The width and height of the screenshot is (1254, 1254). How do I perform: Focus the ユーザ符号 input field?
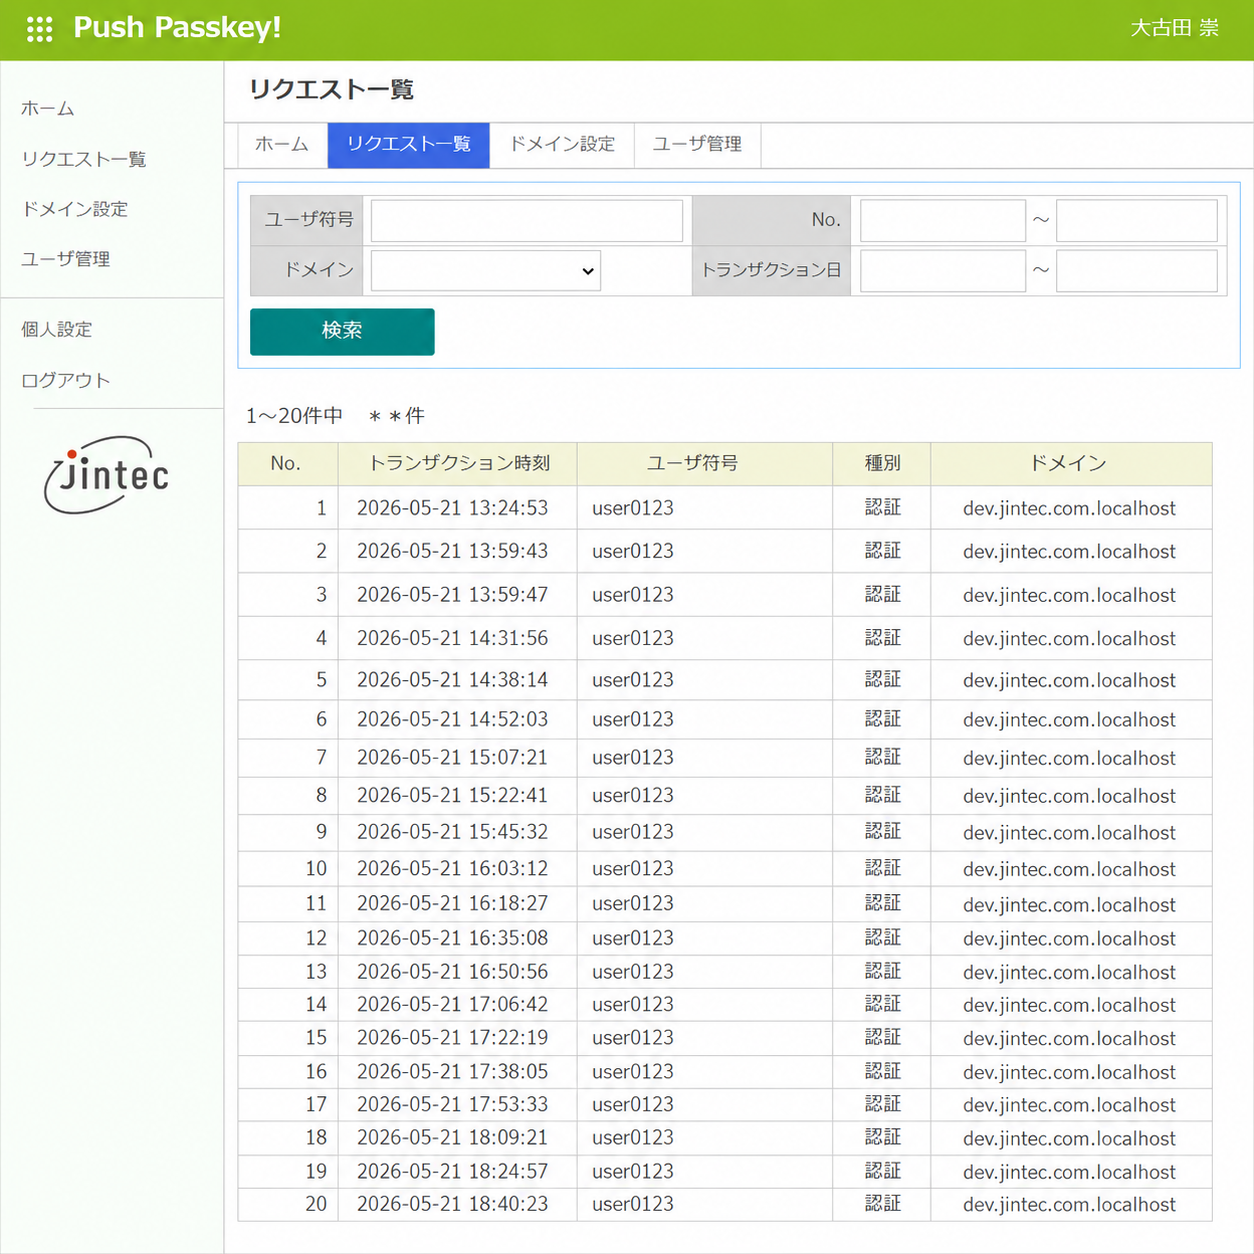pos(527,220)
